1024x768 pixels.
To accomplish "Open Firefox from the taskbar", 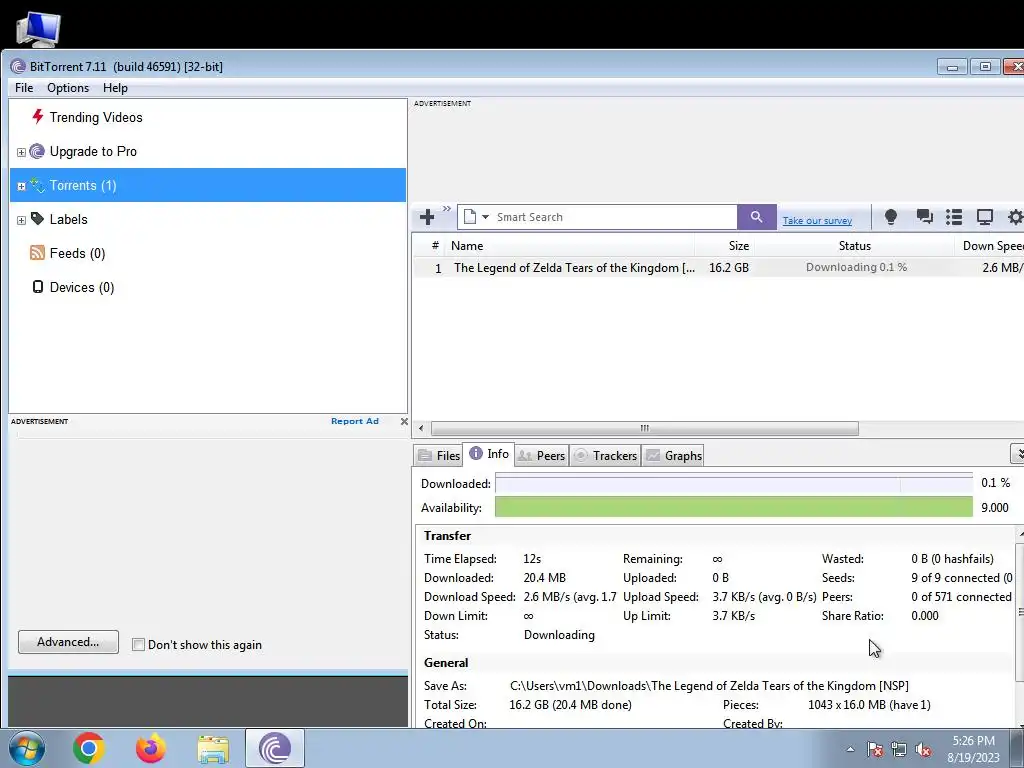I will (151, 748).
